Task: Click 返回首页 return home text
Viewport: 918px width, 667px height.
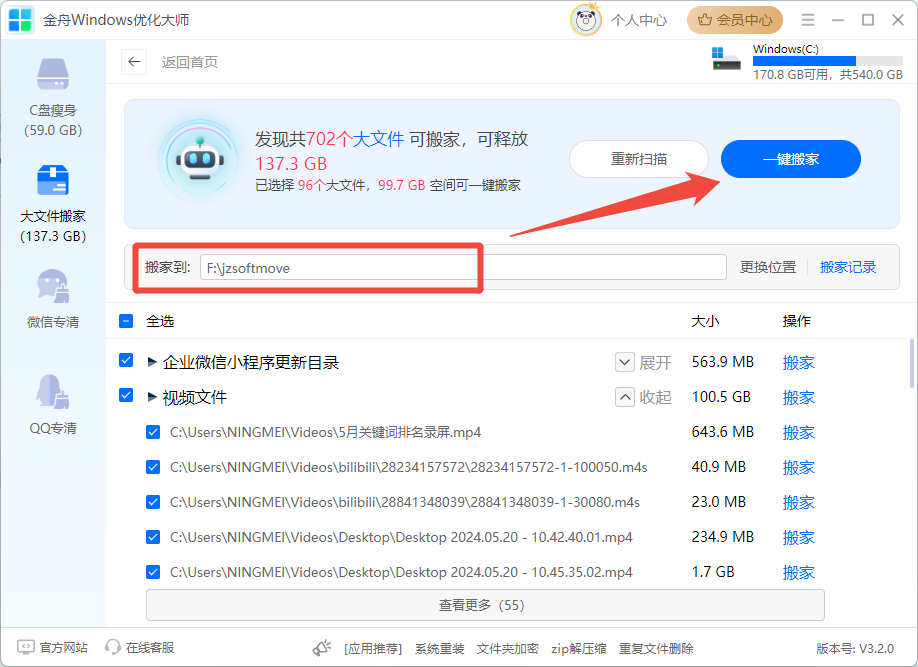Action: point(190,62)
